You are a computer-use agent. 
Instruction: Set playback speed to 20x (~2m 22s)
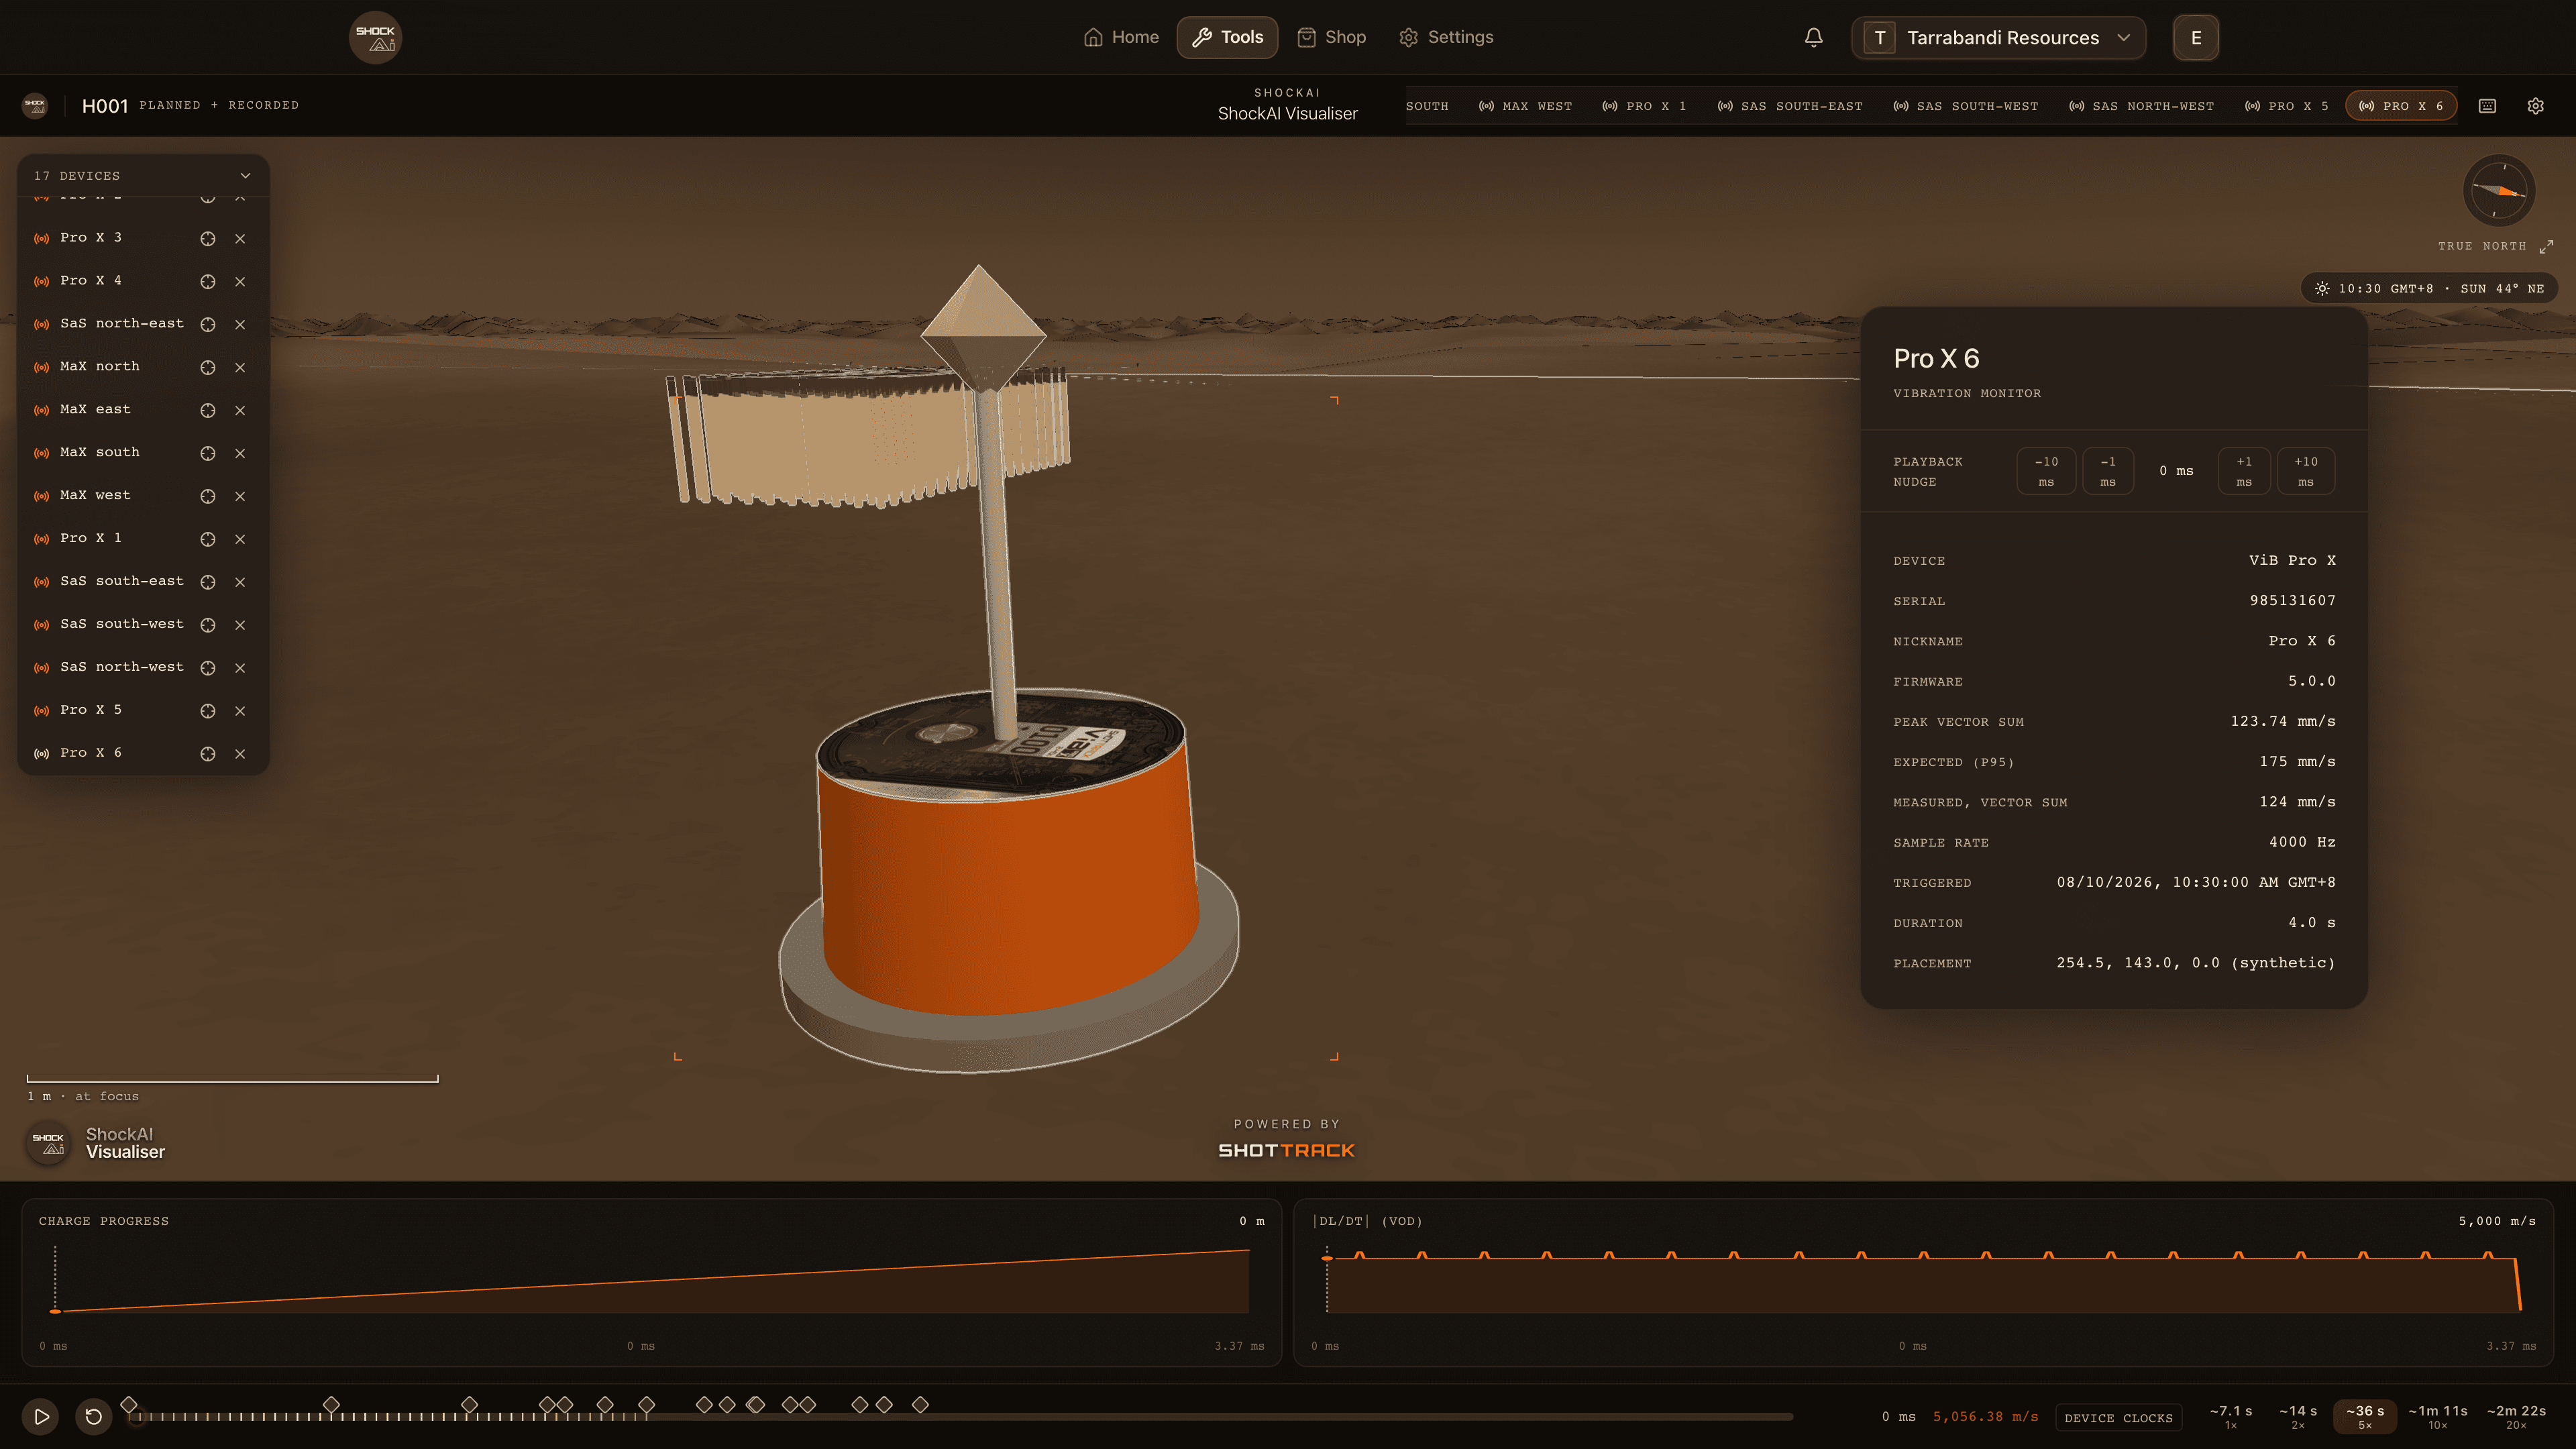[2516, 1416]
